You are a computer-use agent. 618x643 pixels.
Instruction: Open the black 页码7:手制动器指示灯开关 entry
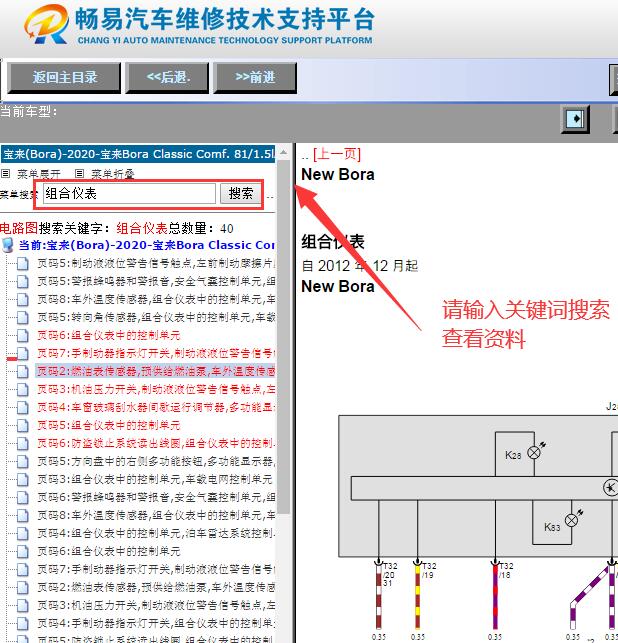coord(156,569)
